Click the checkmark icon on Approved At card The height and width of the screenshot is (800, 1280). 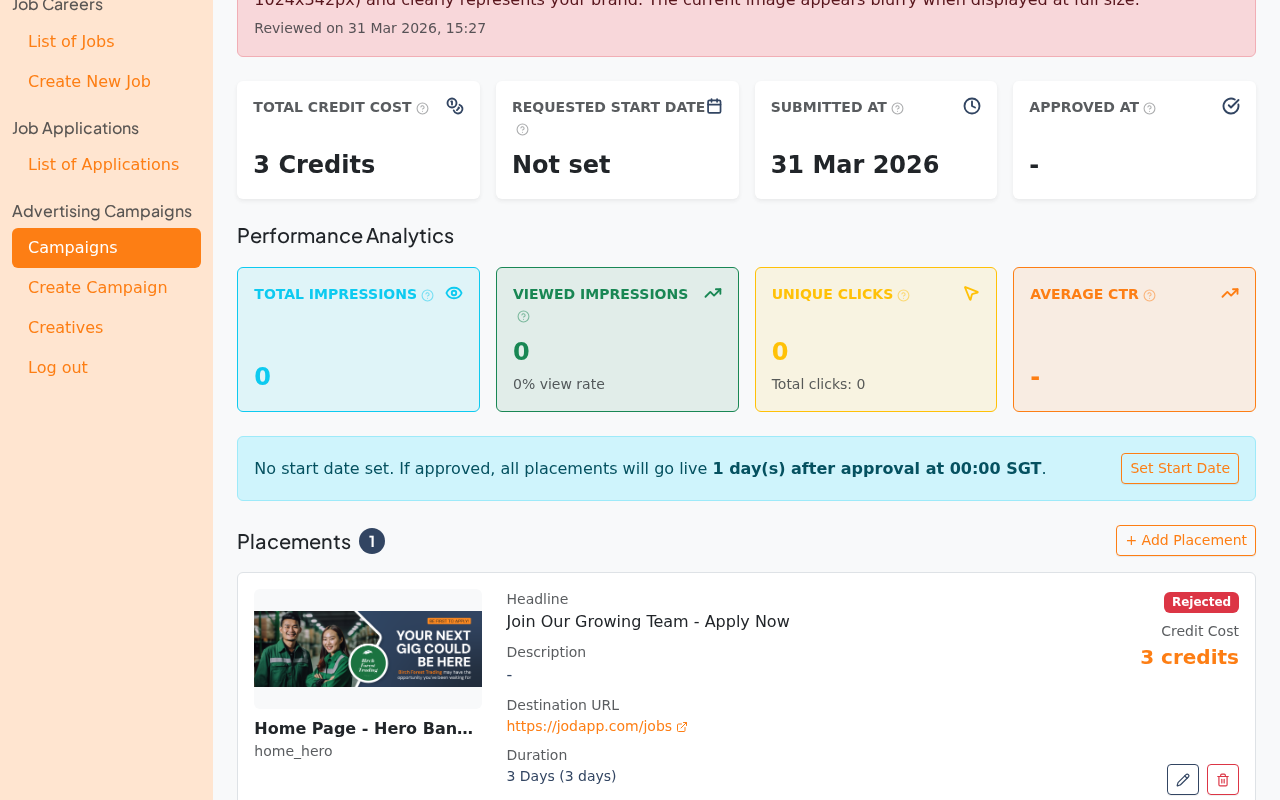point(1229,104)
